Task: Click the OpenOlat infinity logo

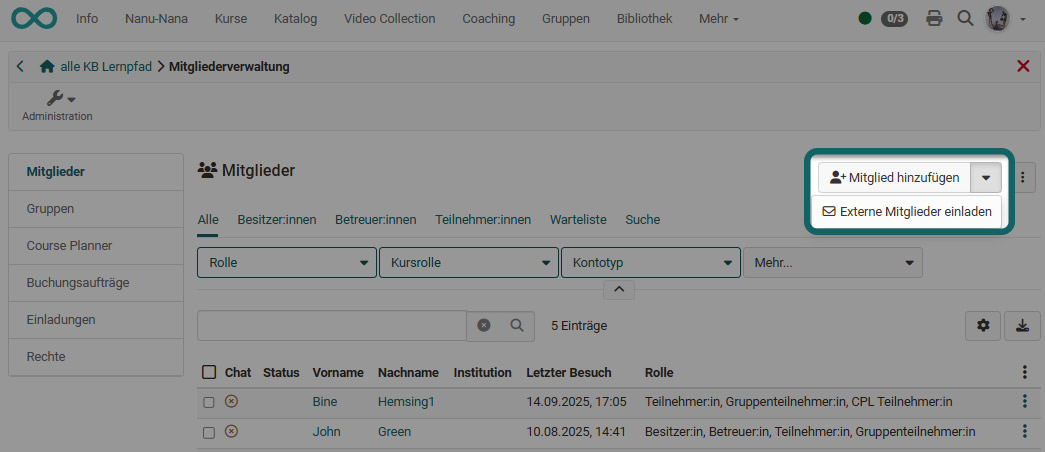Action: point(33,18)
